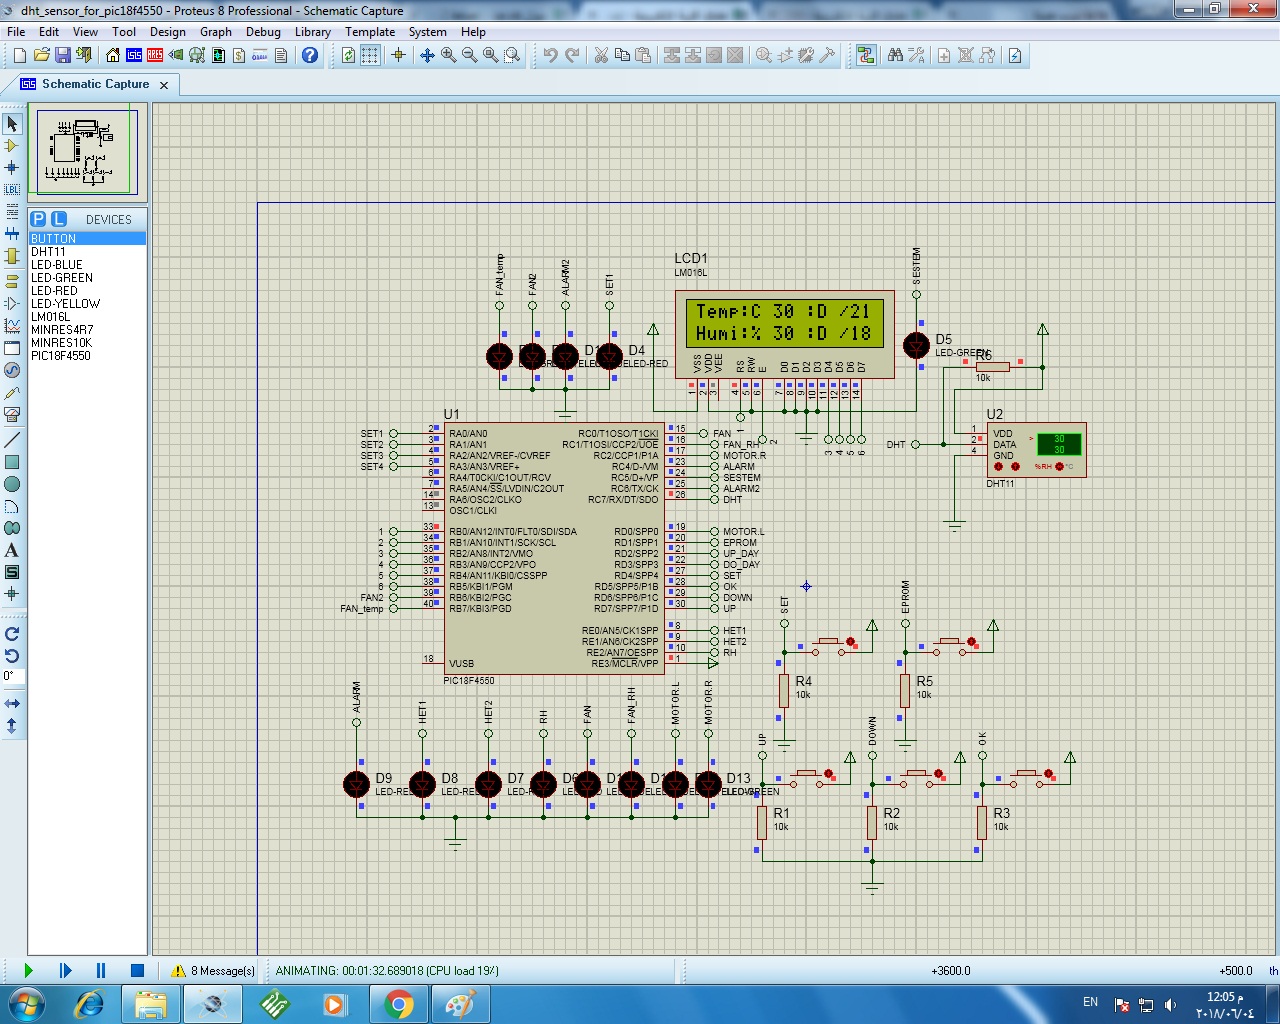The image size is (1280, 1024).
Task: Open the File menu
Action: pyautogui.click(x=16, y=32)
